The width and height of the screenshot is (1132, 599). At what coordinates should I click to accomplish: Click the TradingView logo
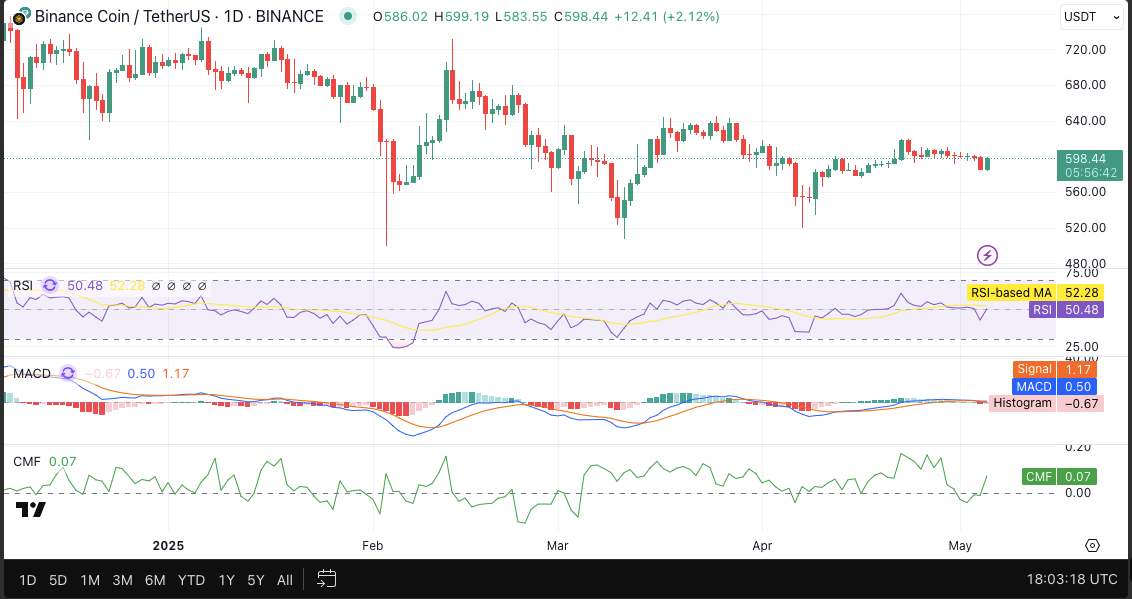[x=31, y=510]
